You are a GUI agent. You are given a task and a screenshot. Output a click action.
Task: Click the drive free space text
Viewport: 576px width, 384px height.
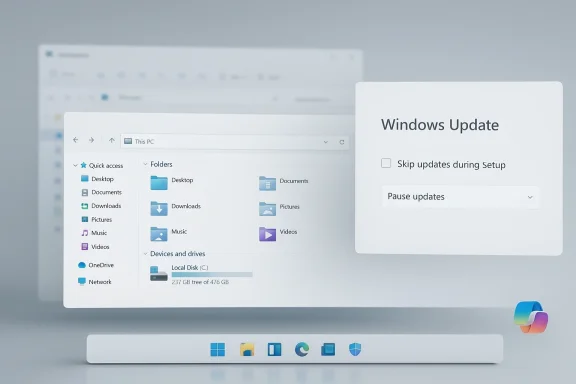tap(200, 282)
